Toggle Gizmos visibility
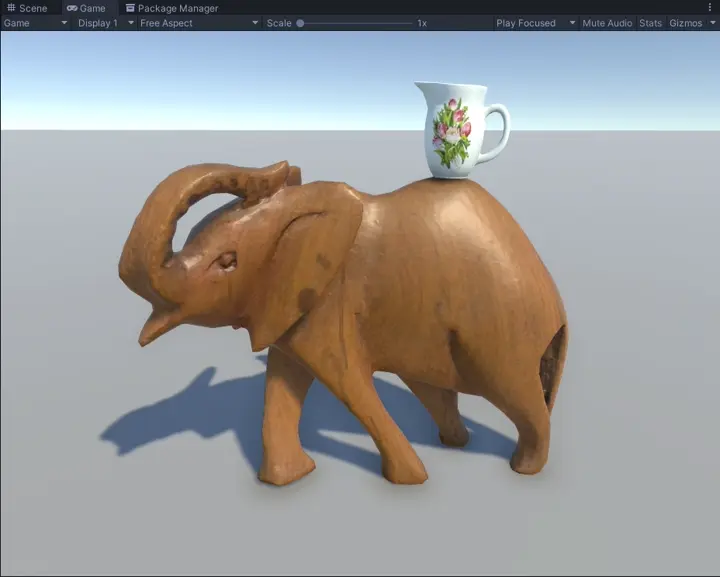The width and height of the screenshot is (720, 577). [x=686, y=23]
